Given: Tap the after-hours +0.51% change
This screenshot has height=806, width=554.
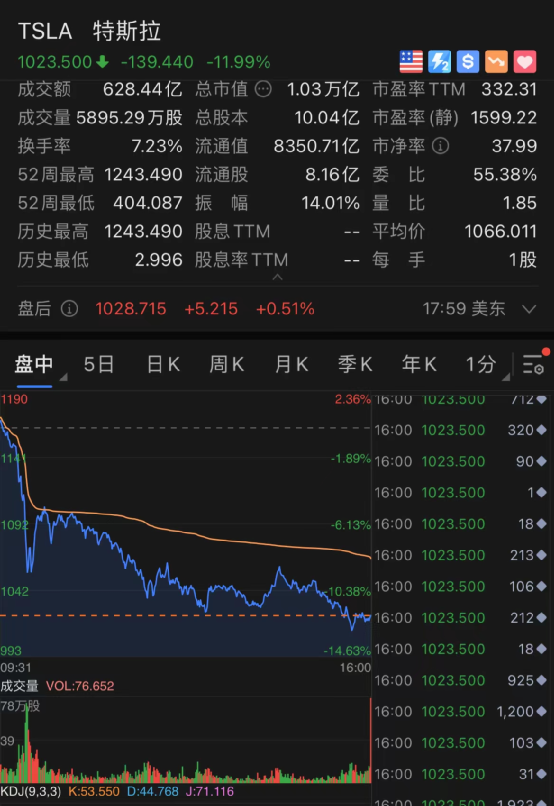Looking at the screenshot, I should coord(285,309).
